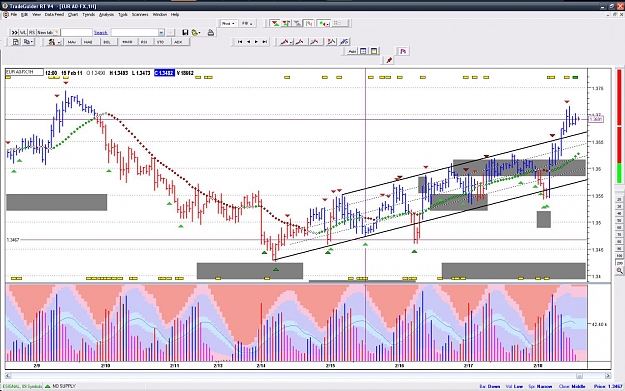Screen dimensions: 625x391
Task: Click the RS toolbar button
Action: tap(32, 32)
